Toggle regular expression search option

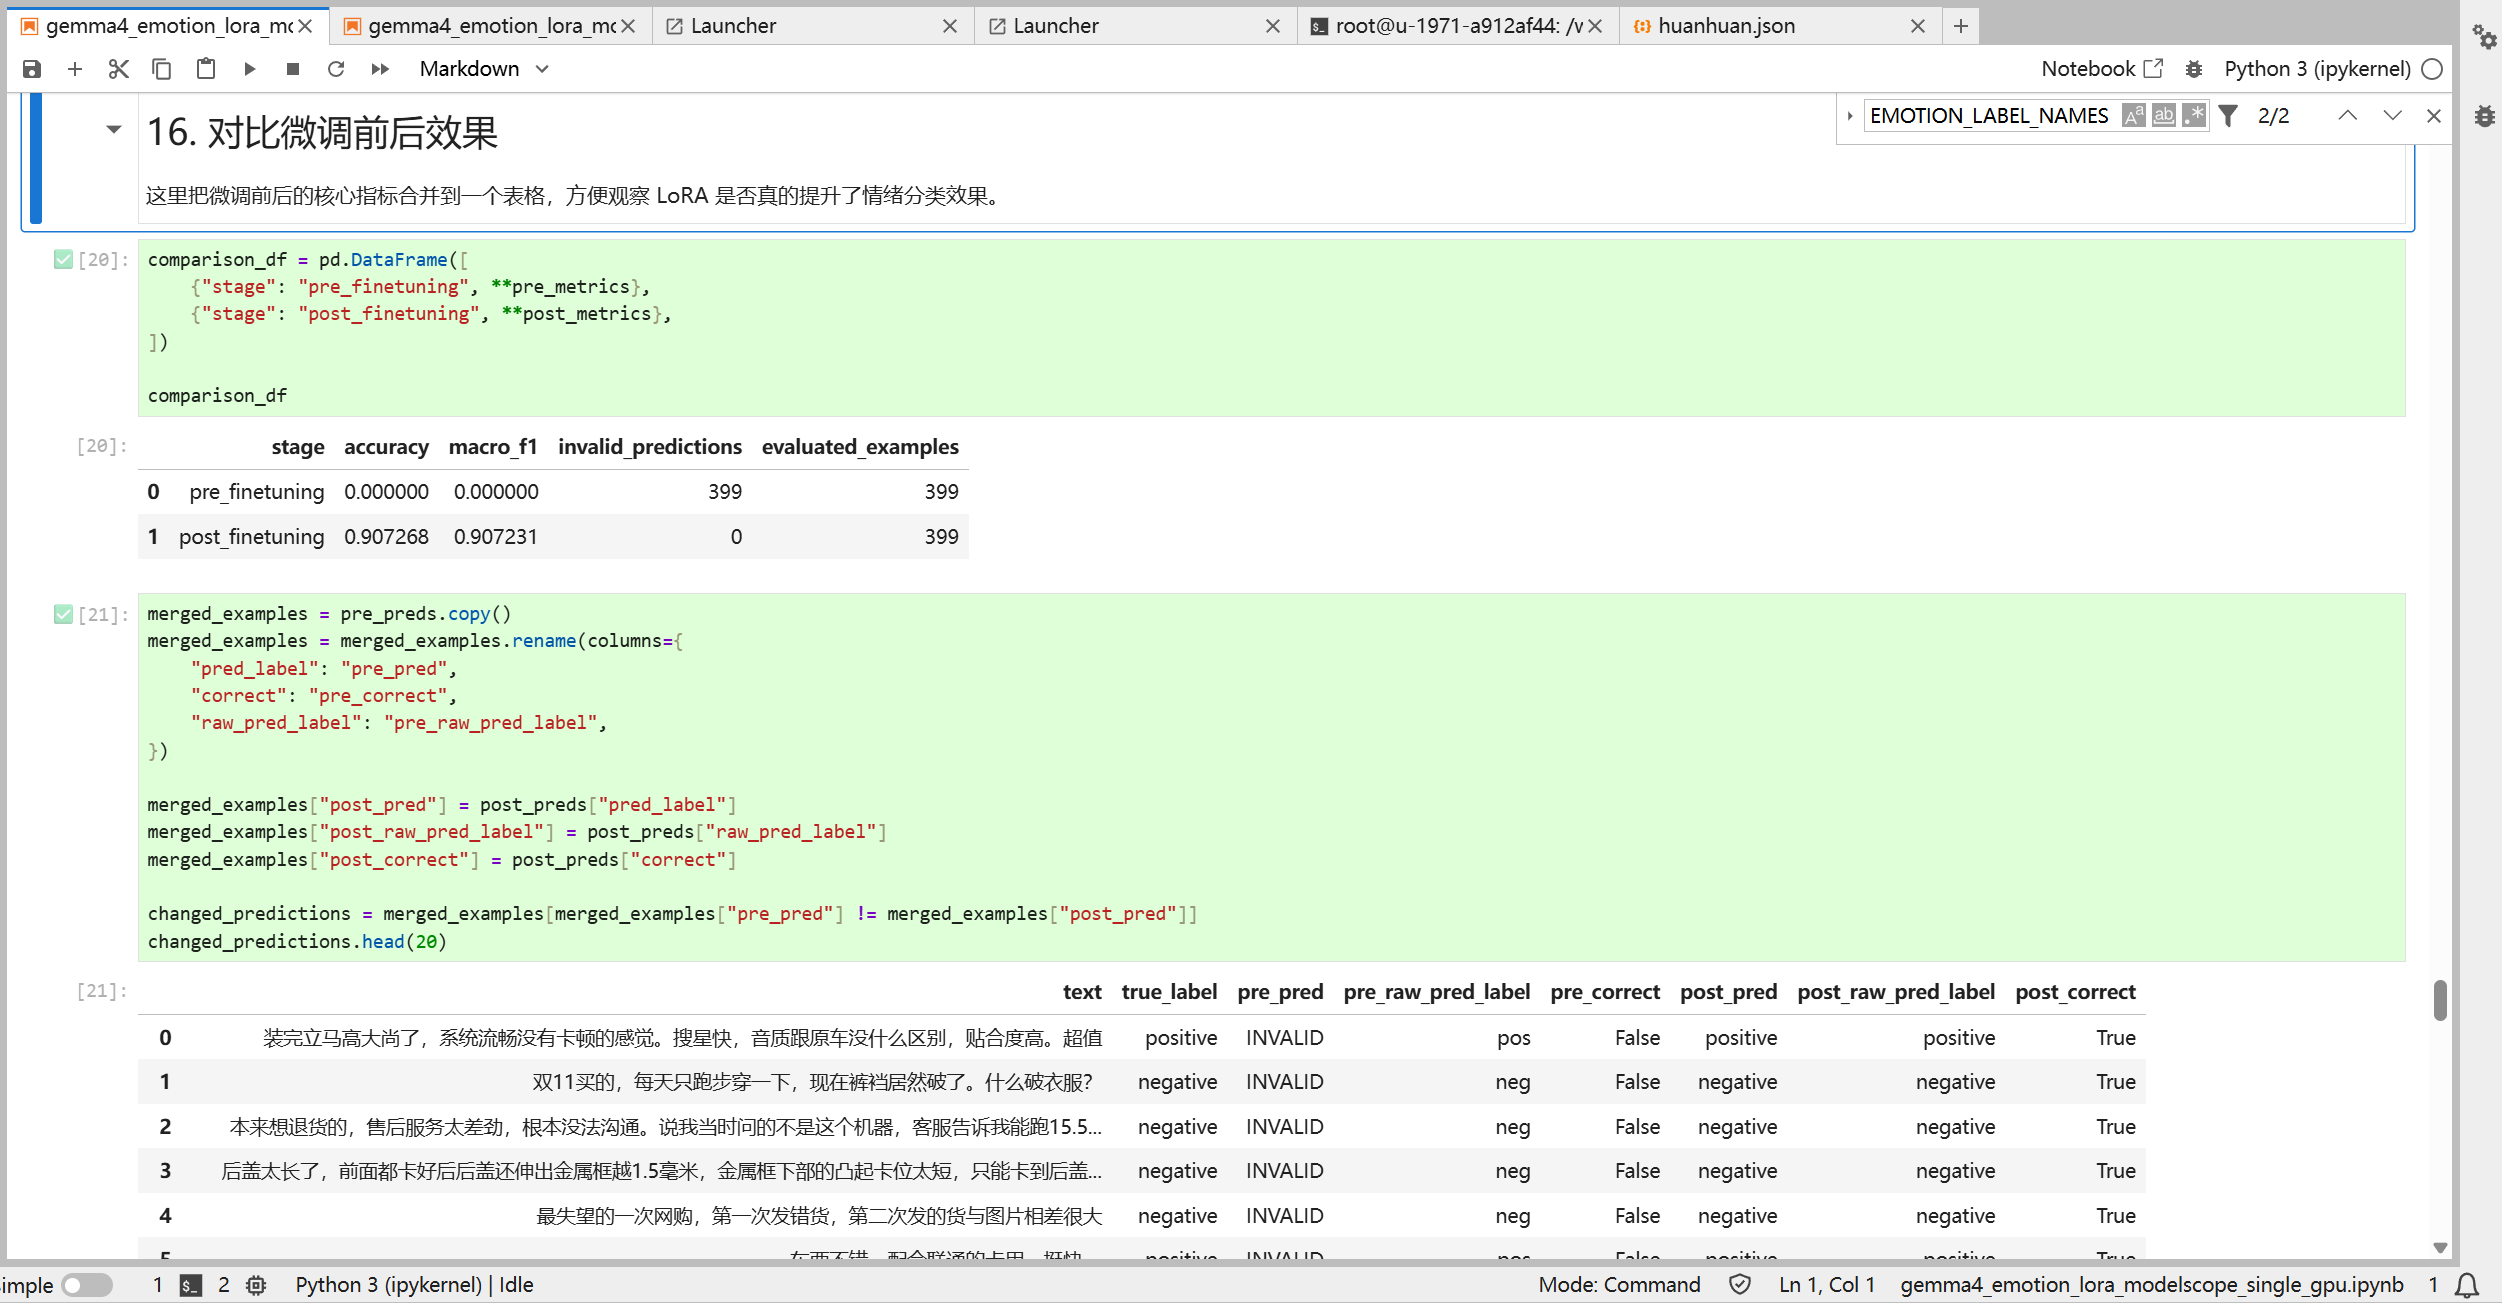point(2194,116)
